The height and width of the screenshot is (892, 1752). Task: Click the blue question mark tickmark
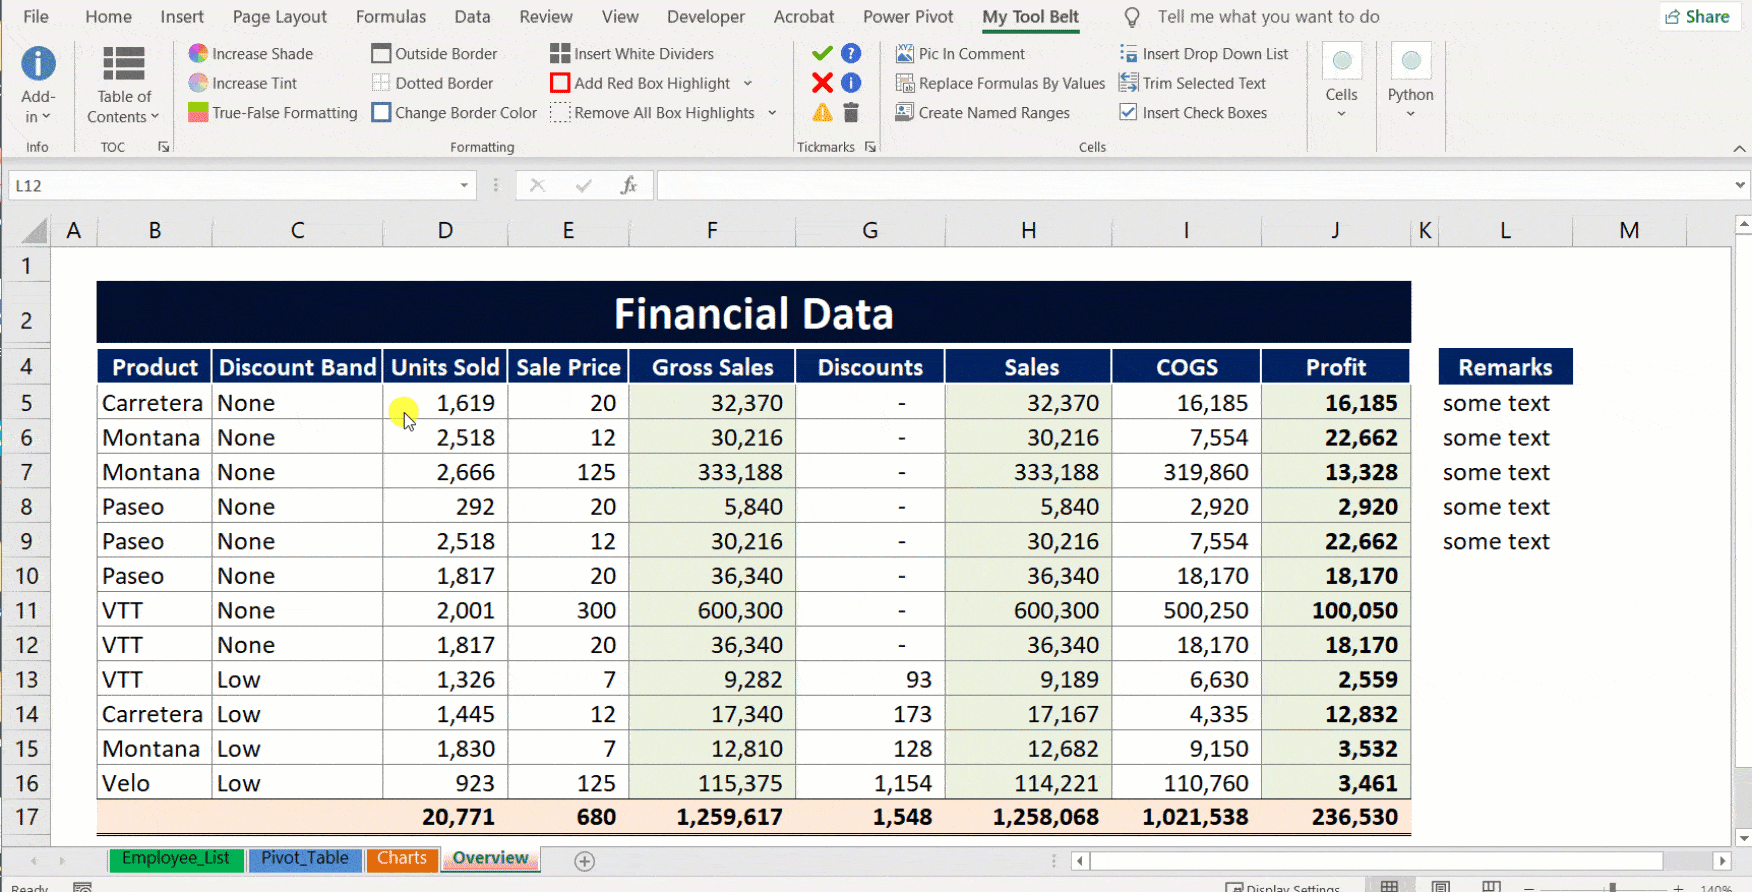(x=851, y=54)
